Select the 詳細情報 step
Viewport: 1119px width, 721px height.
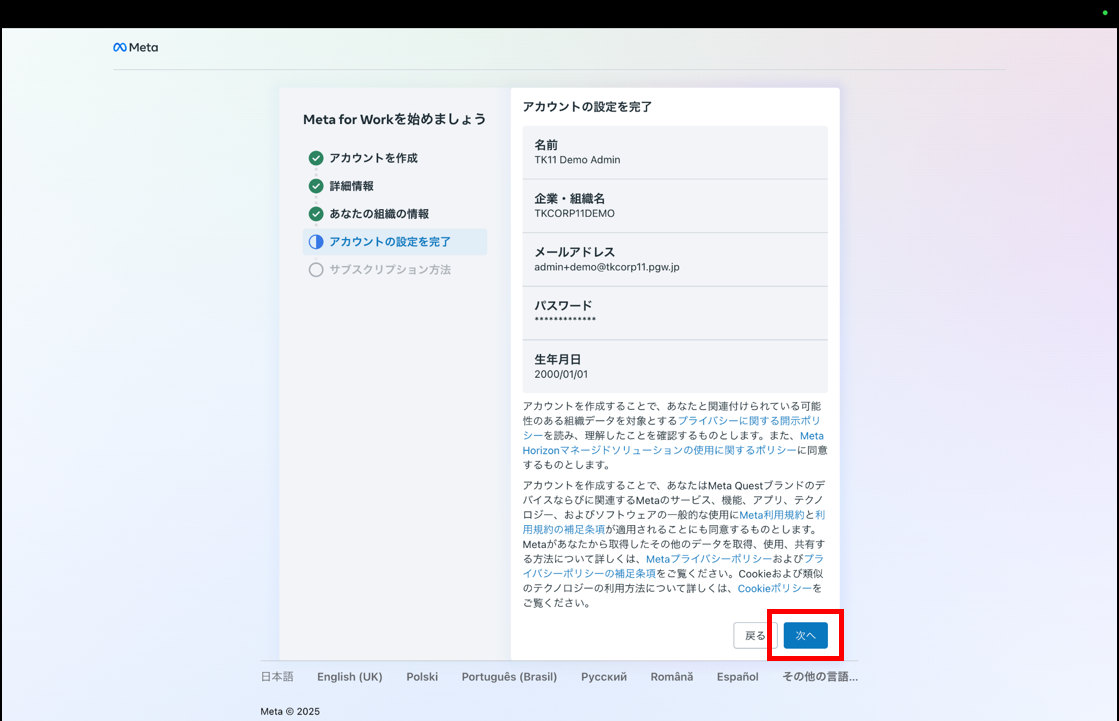click(351, 186)
